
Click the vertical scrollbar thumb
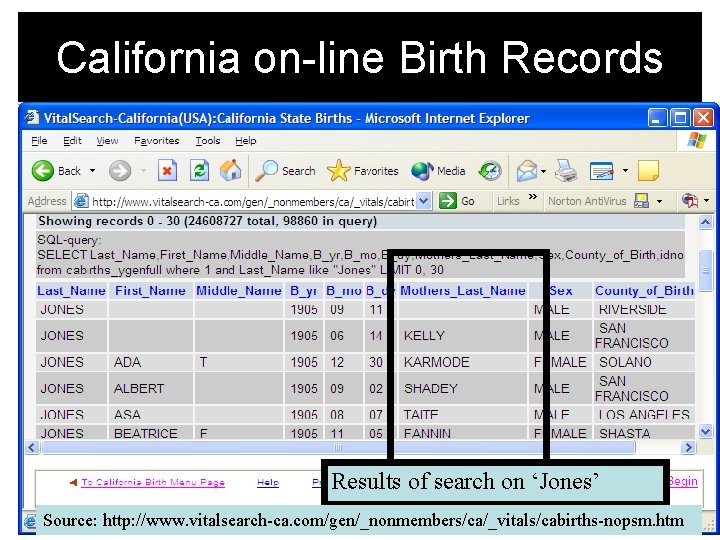coord(705,271)
